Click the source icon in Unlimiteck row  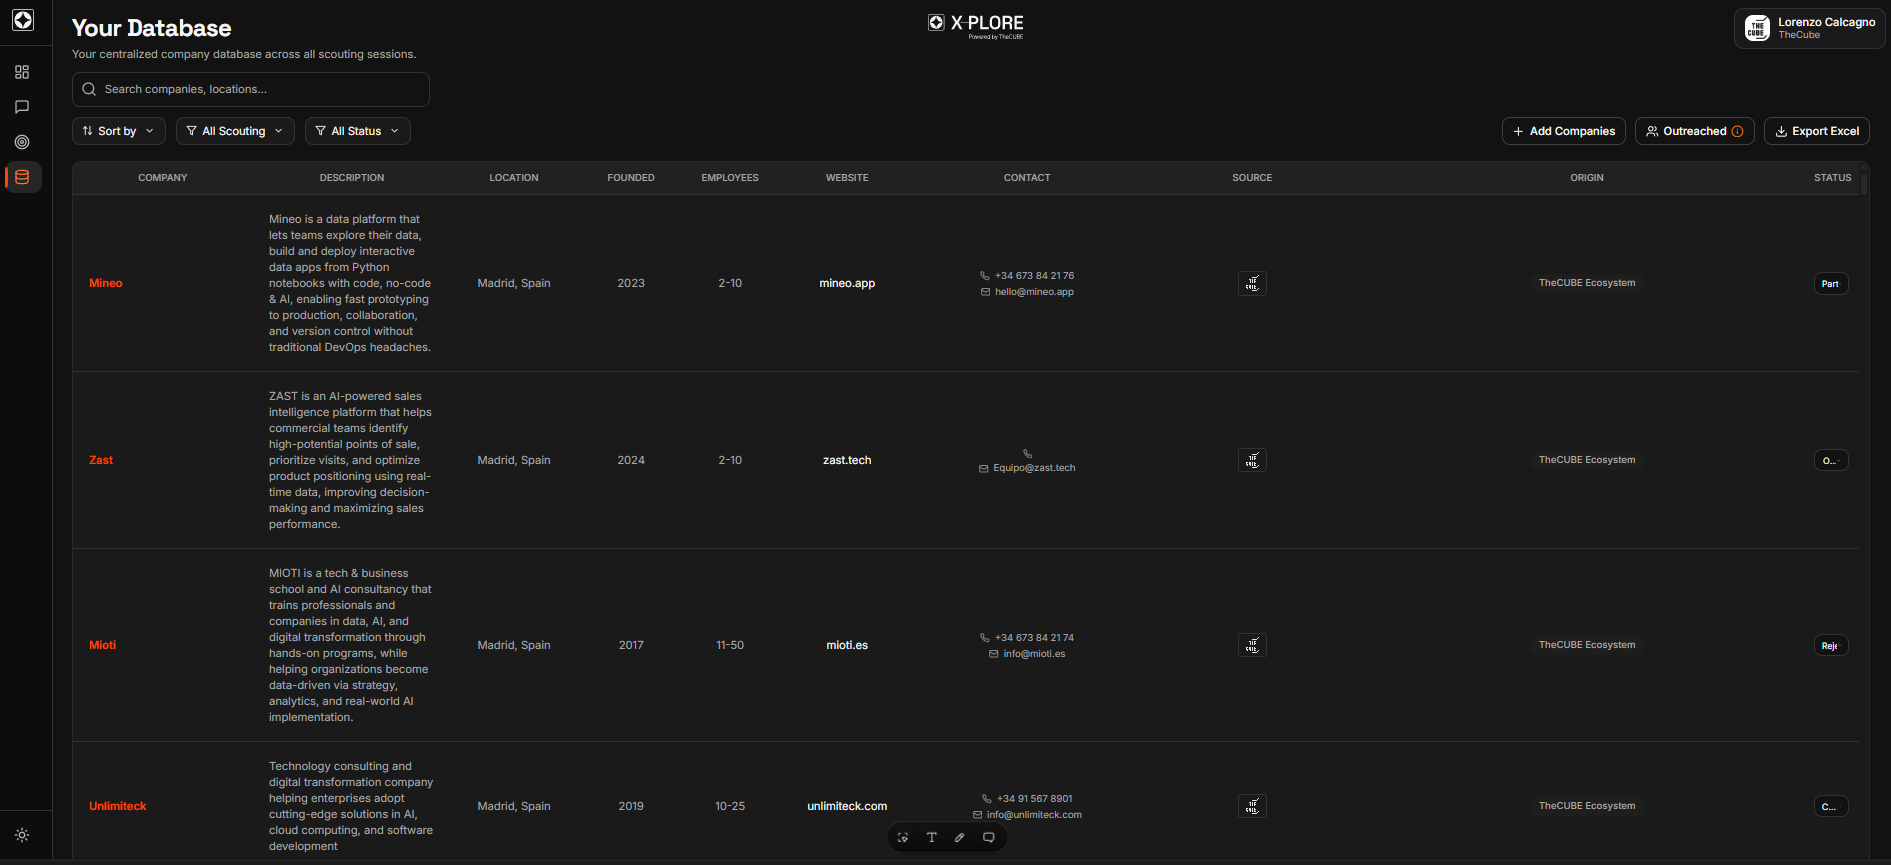(1252, 806)
